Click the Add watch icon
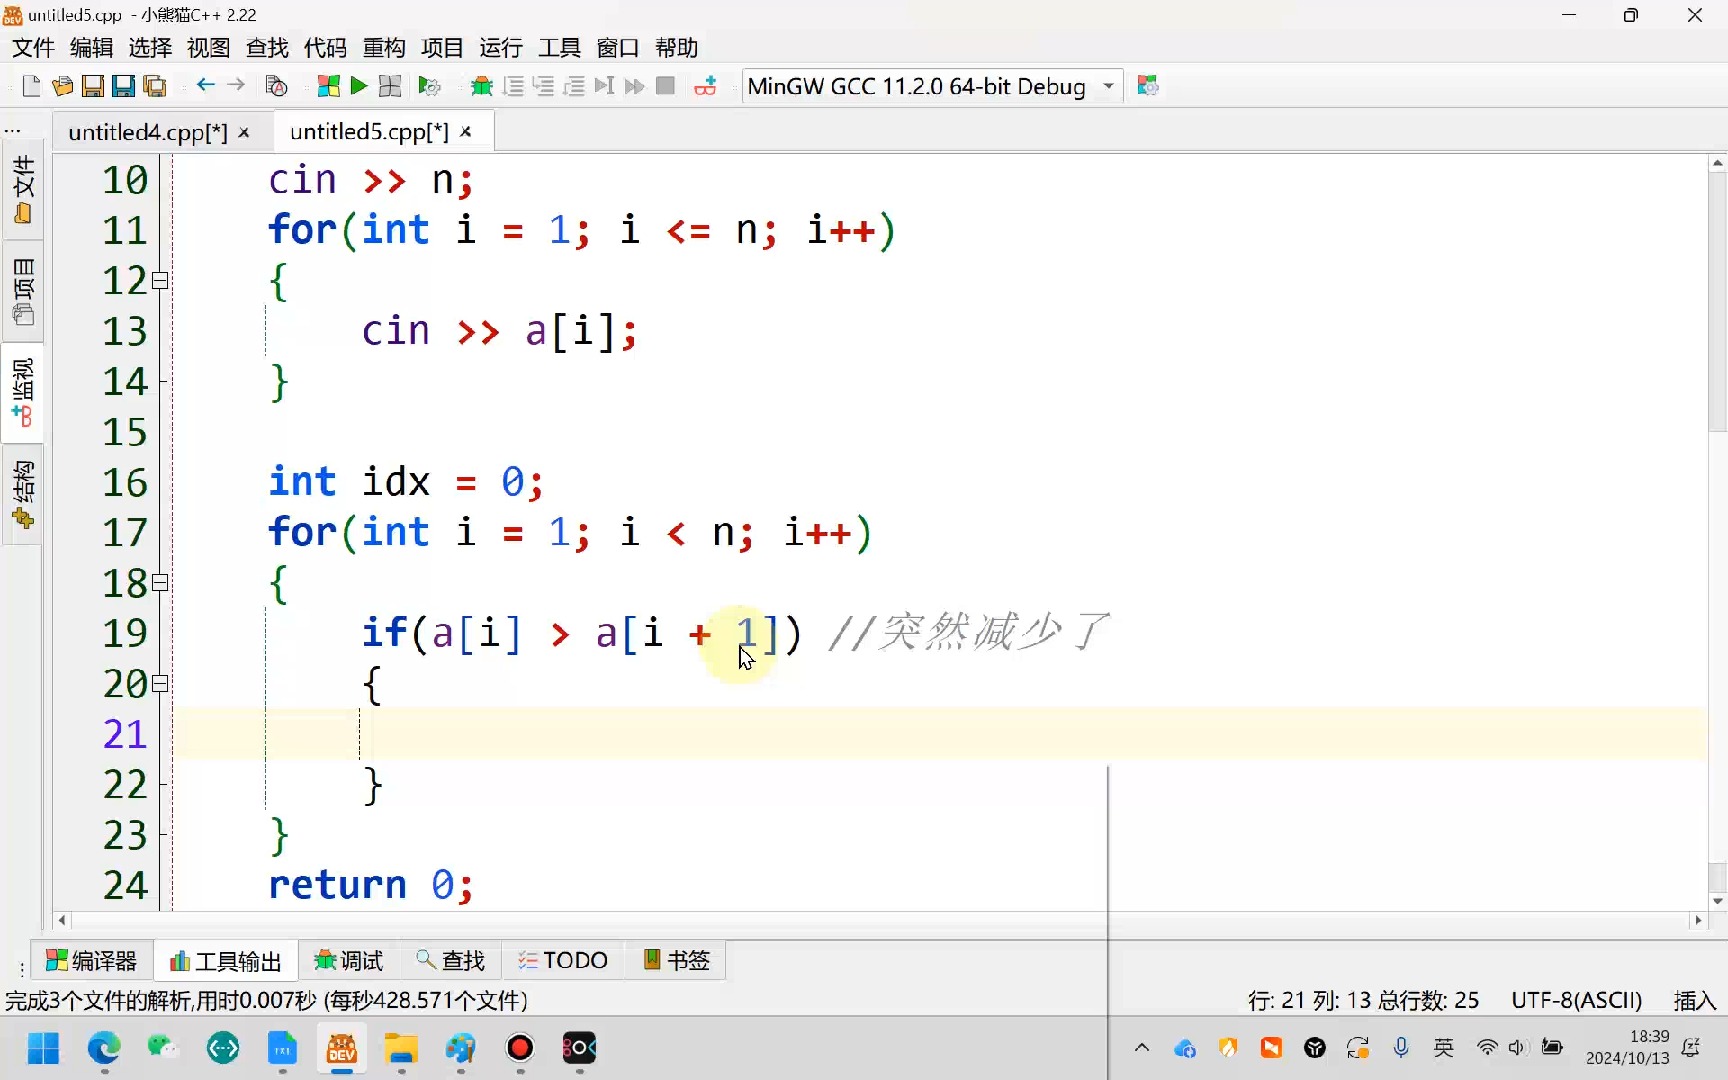 (x=706, y=86)
